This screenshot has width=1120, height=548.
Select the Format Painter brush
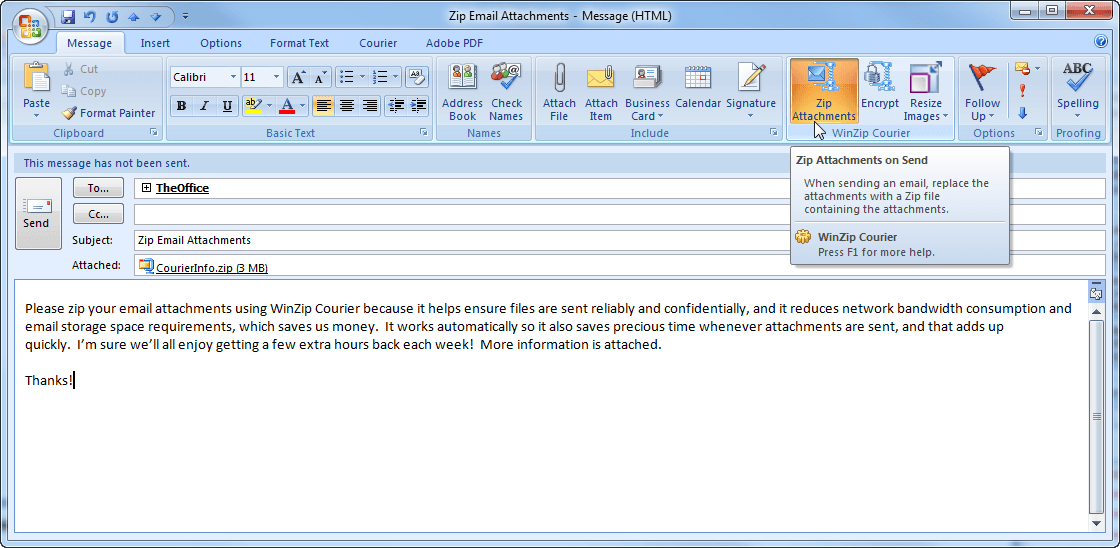(x=109, y=113)
